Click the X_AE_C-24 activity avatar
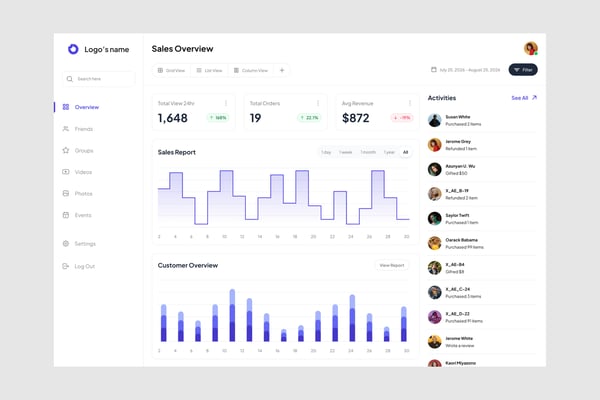 click(x=435, y=292)
